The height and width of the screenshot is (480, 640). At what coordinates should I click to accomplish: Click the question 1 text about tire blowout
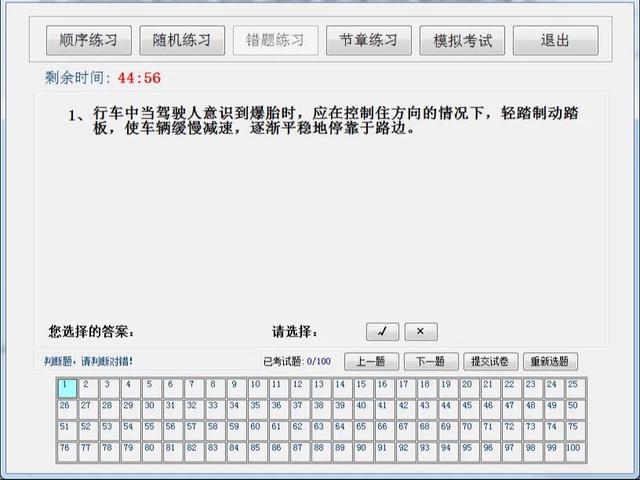(323, 120)
